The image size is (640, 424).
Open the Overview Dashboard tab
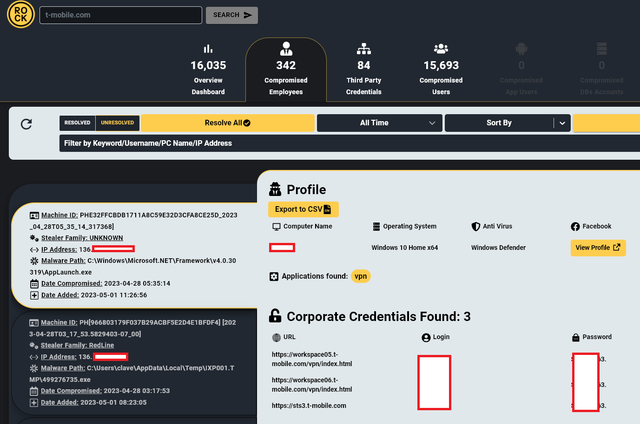tap(208, 69)
